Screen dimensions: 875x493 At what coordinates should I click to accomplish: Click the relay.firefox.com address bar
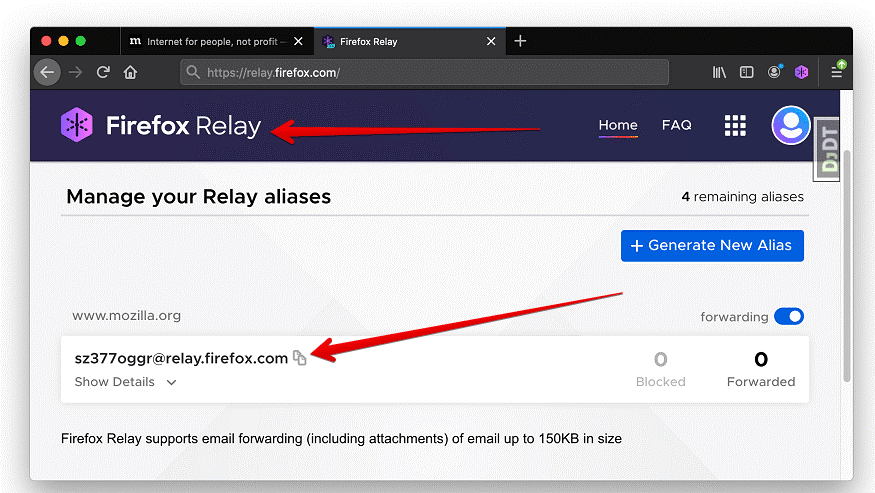tap(424, 73)
